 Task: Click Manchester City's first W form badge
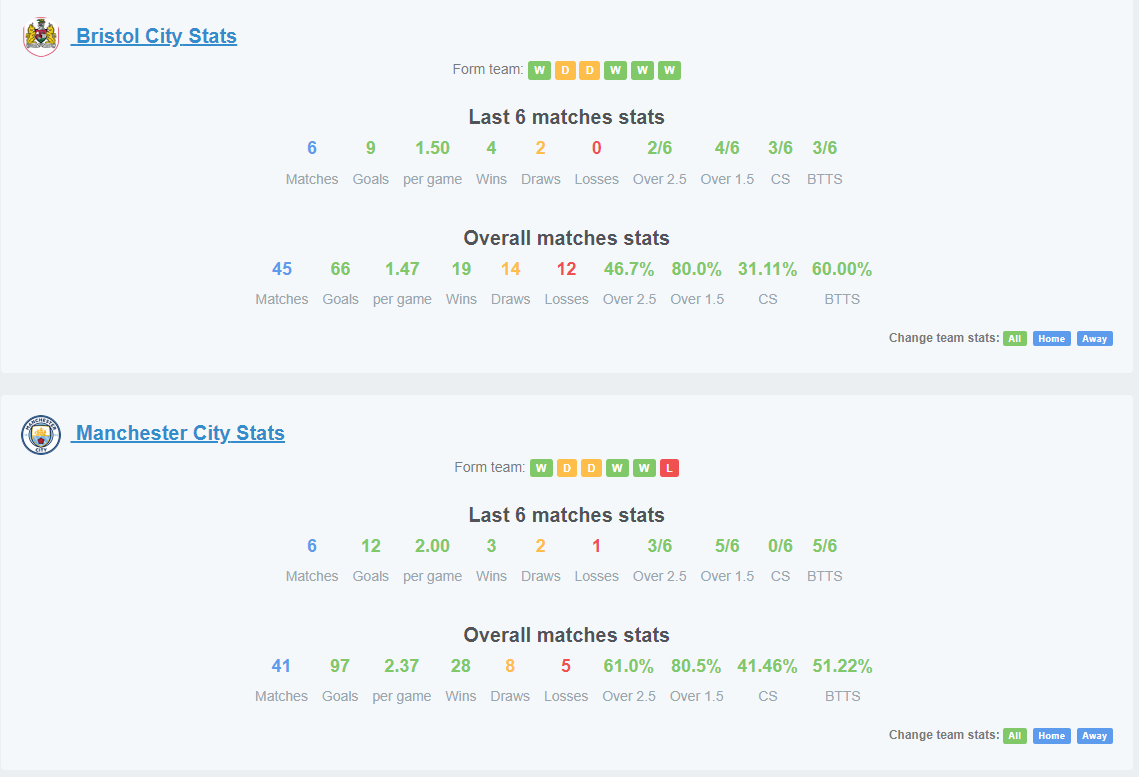tap(541, 468)
